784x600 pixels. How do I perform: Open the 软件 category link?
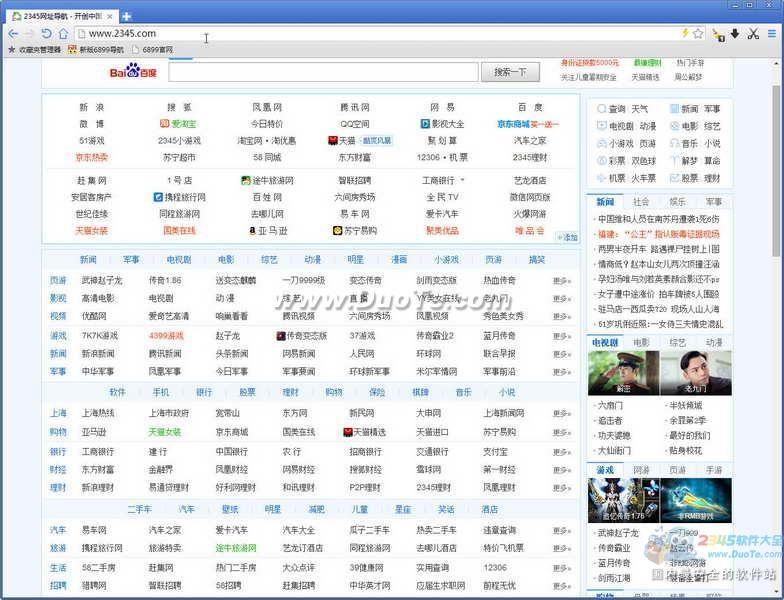(117, 392)
